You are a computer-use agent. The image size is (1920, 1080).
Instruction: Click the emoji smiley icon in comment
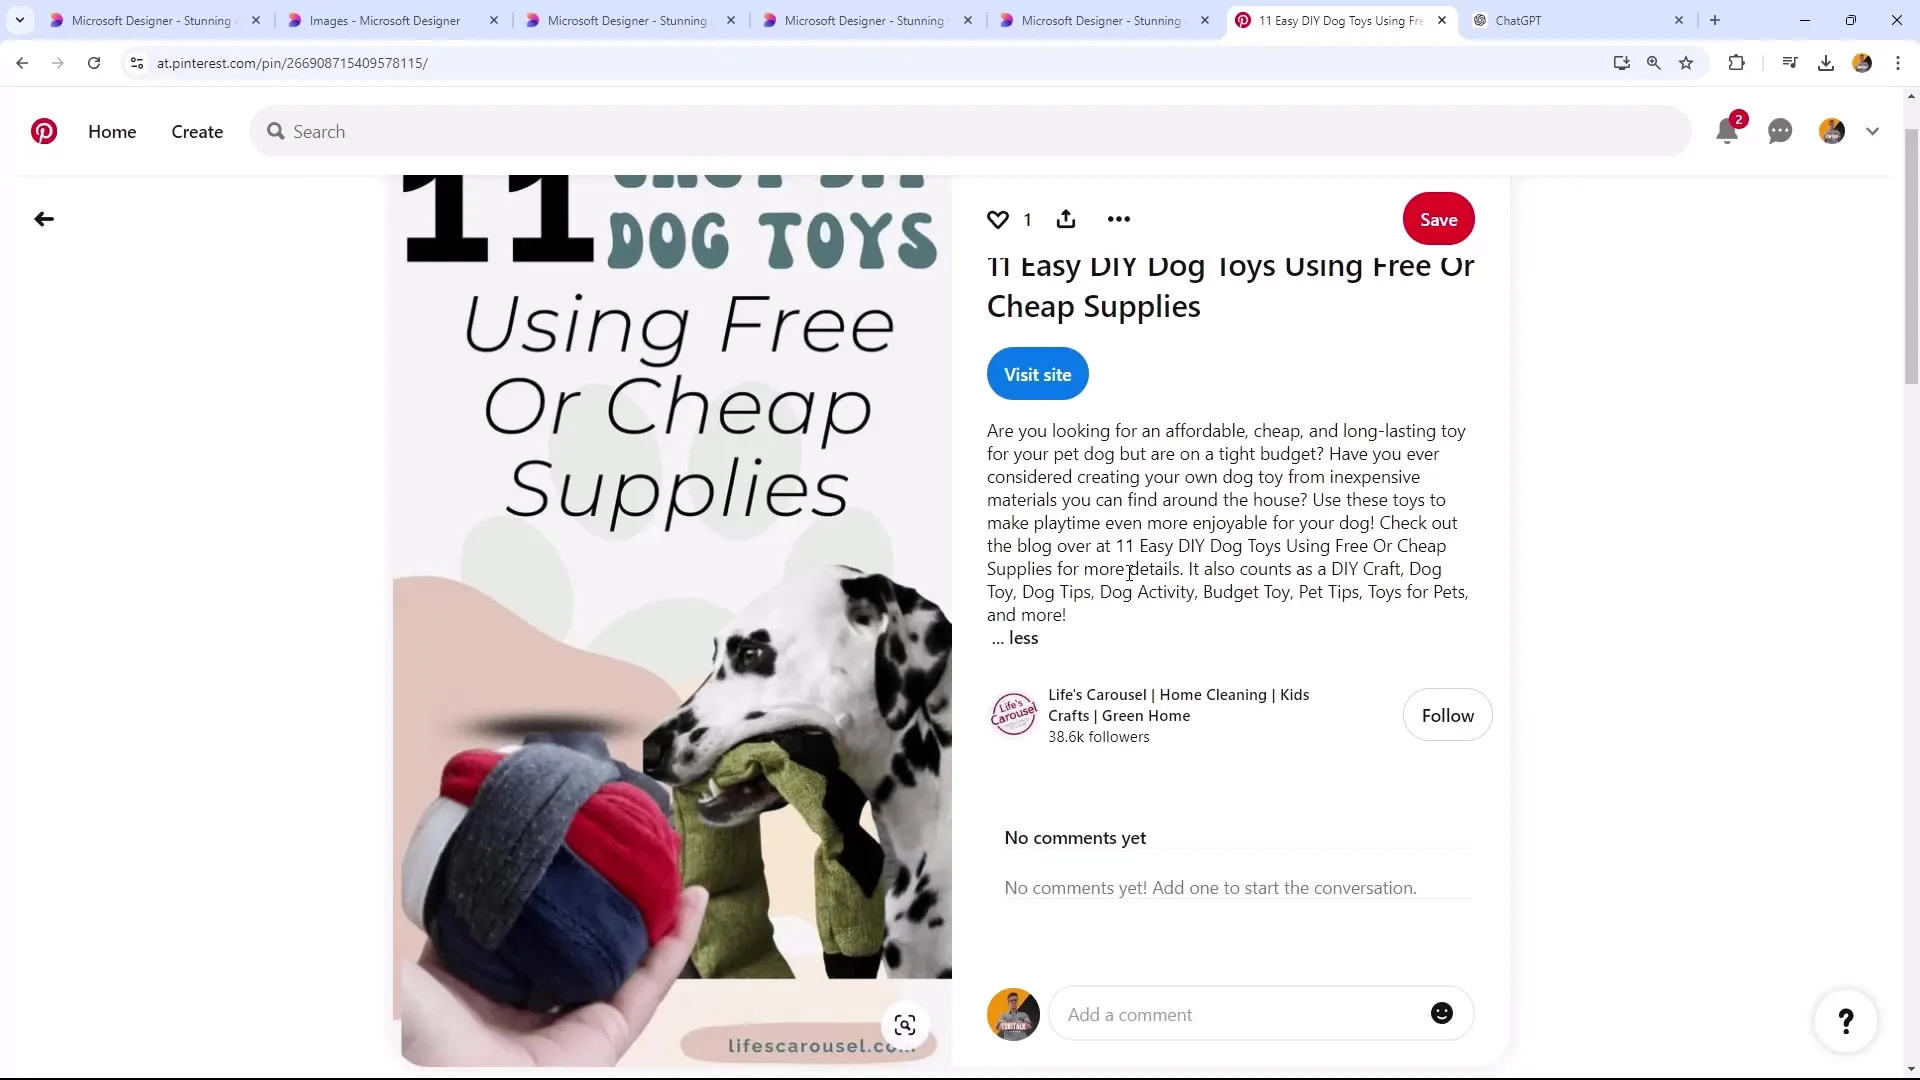pos(1445,1015)
